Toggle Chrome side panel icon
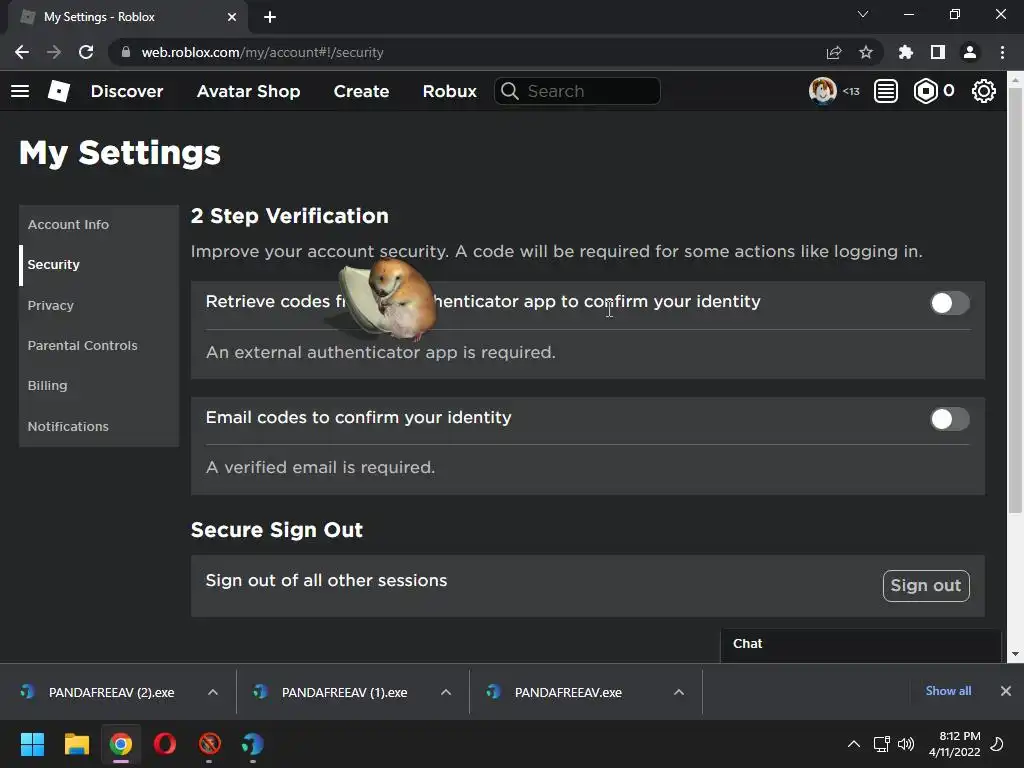 pyautogui.click(x=938, y=52)
